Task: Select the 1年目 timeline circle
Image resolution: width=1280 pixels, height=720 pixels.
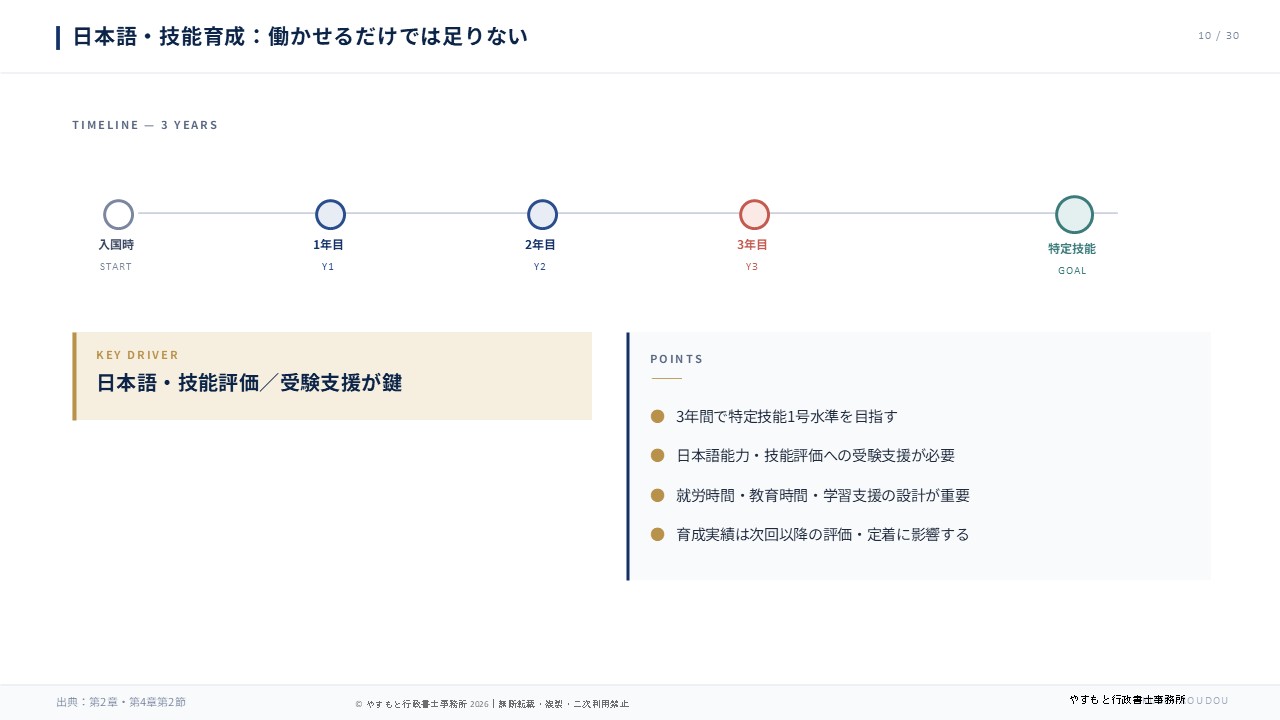Action: click(330, 215)
